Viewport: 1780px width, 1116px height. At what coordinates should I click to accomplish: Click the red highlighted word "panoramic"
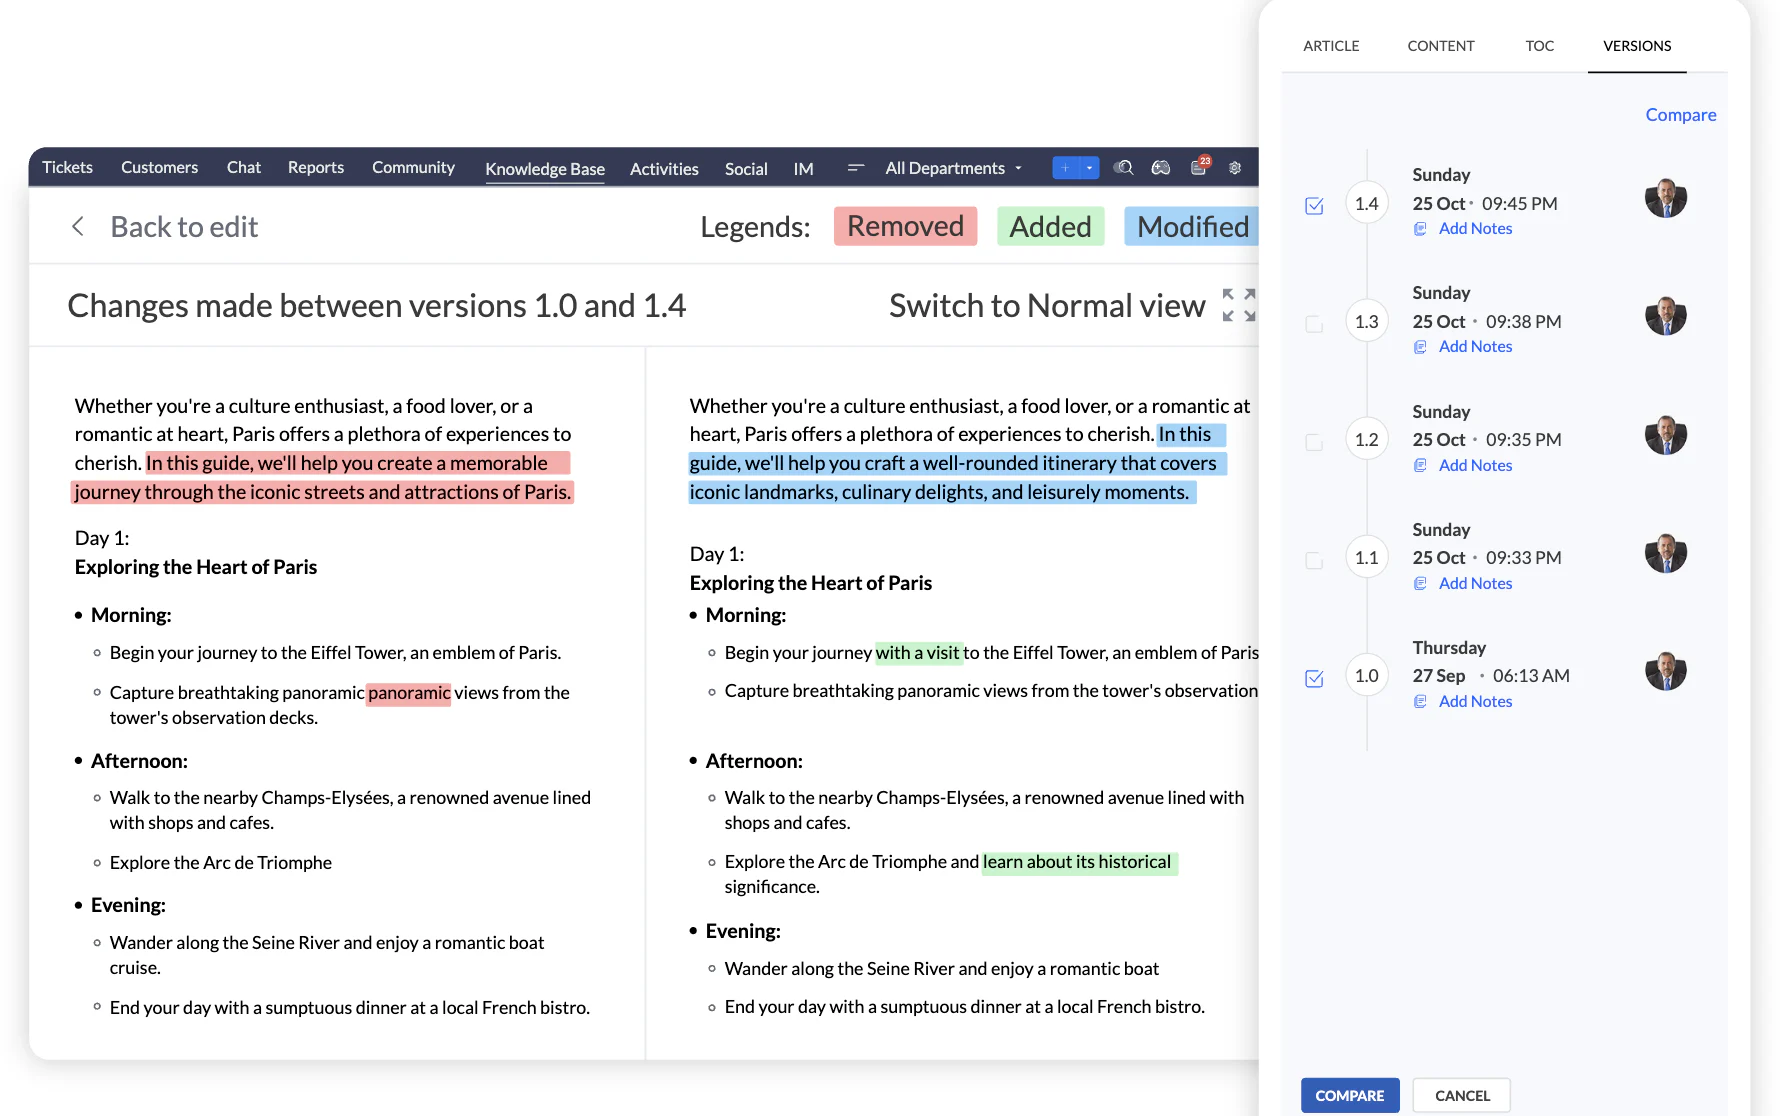pyautogui.click(x=409, y=693)
